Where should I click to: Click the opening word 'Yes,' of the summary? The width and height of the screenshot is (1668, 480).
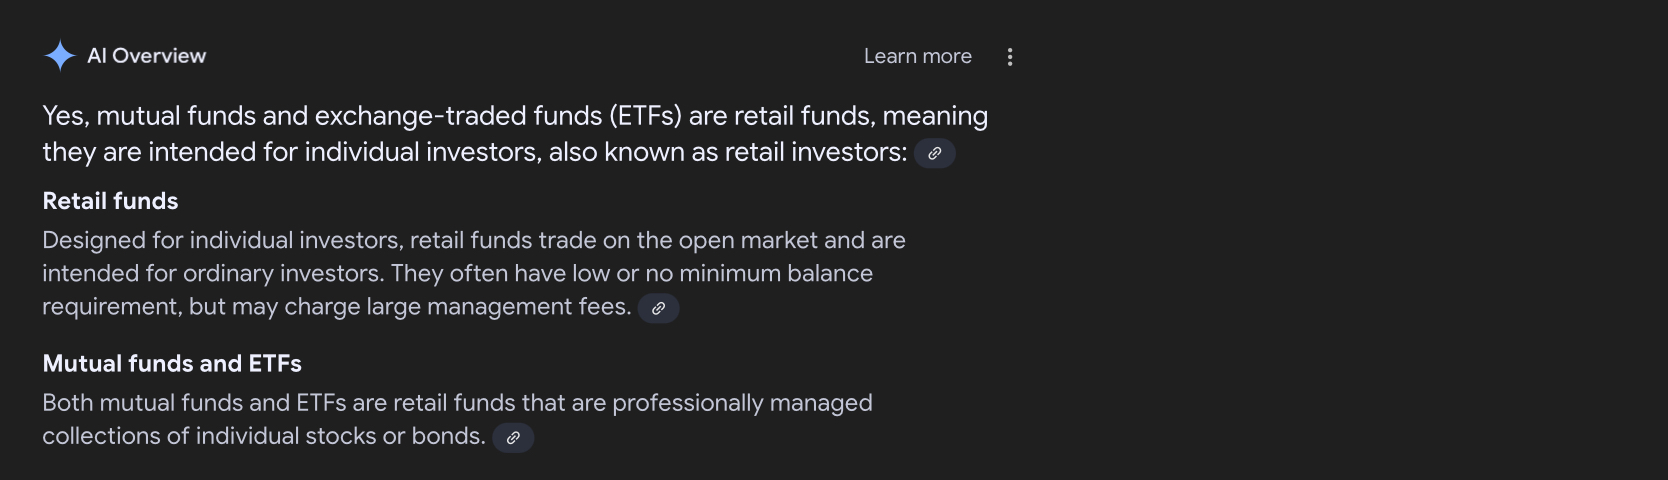(66, 117)
